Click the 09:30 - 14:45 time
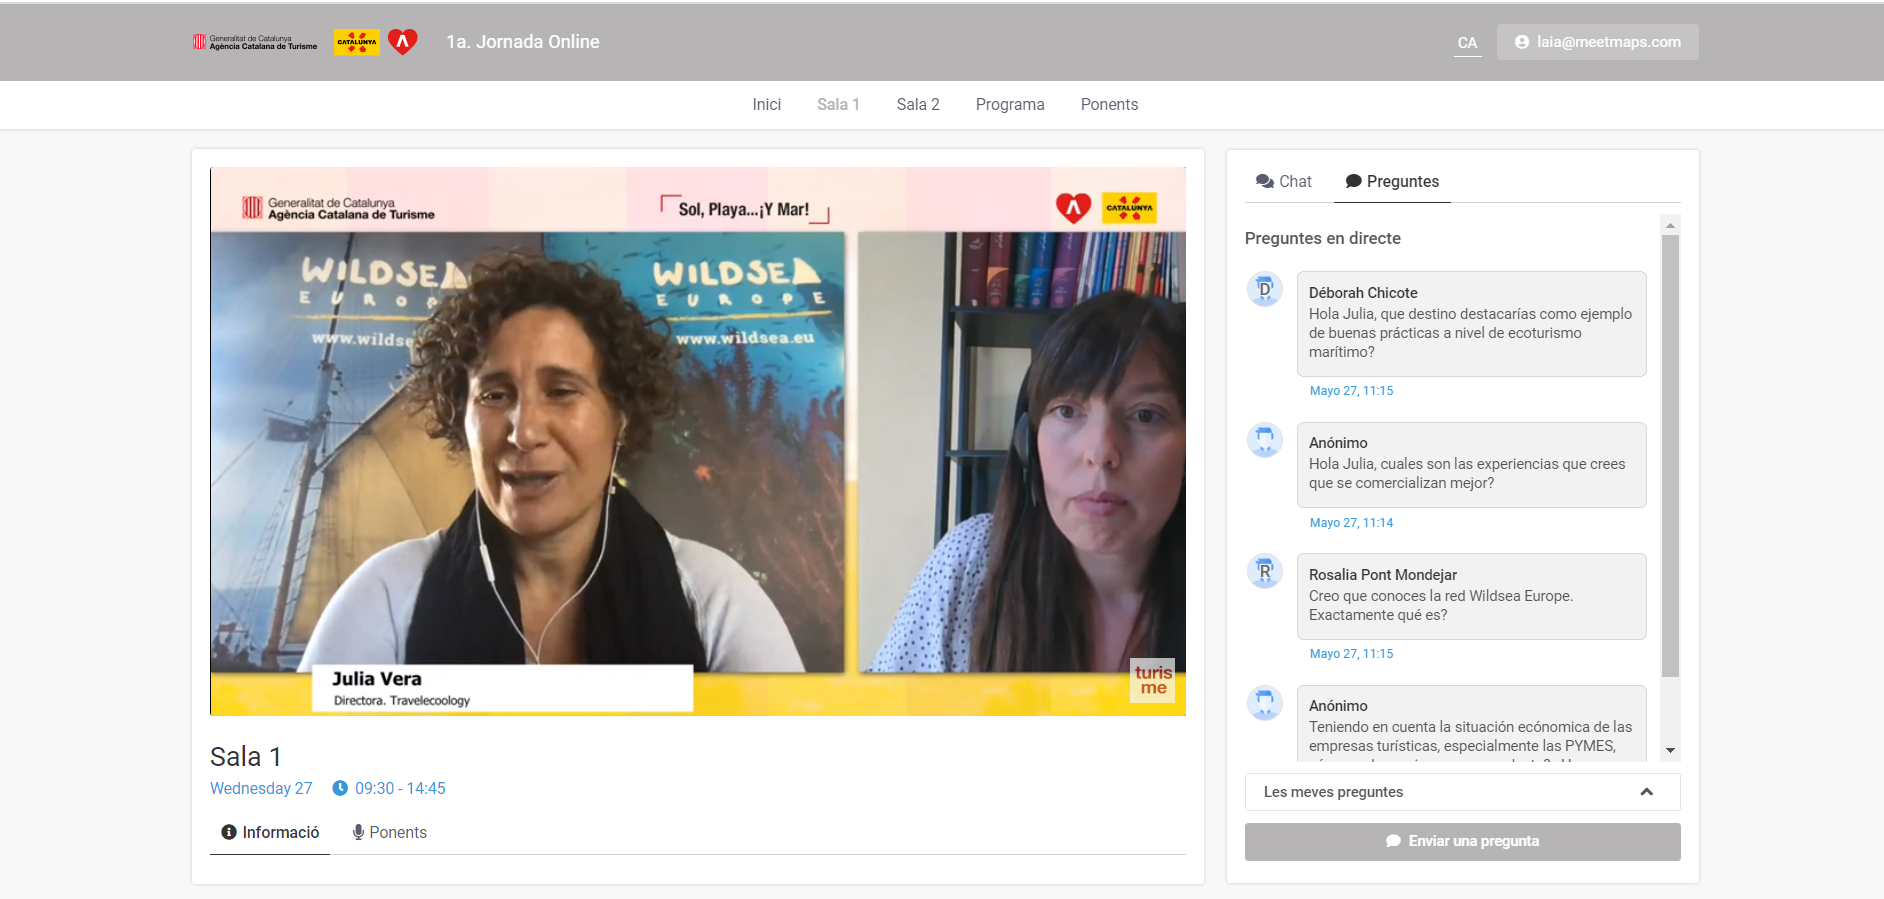Viewport: 1884px width, 899px height. point(400,788)
